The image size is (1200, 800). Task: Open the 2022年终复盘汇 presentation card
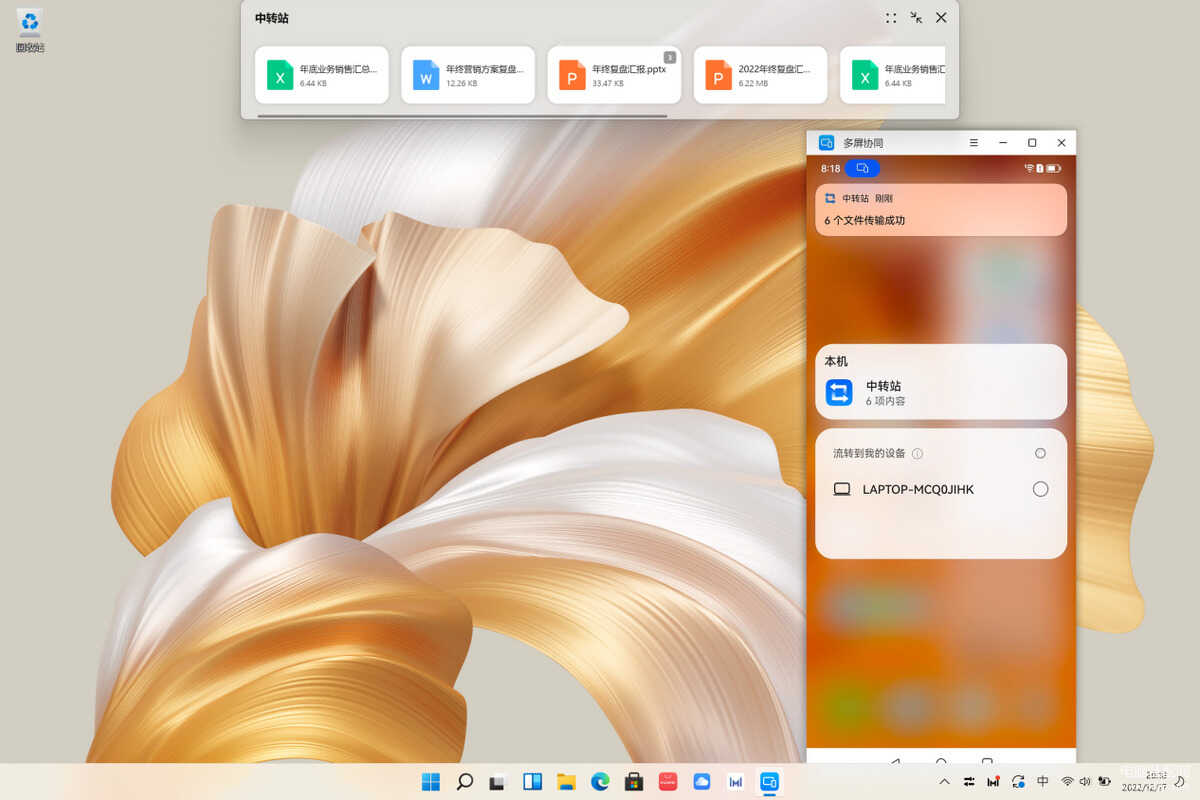[760, 75]
